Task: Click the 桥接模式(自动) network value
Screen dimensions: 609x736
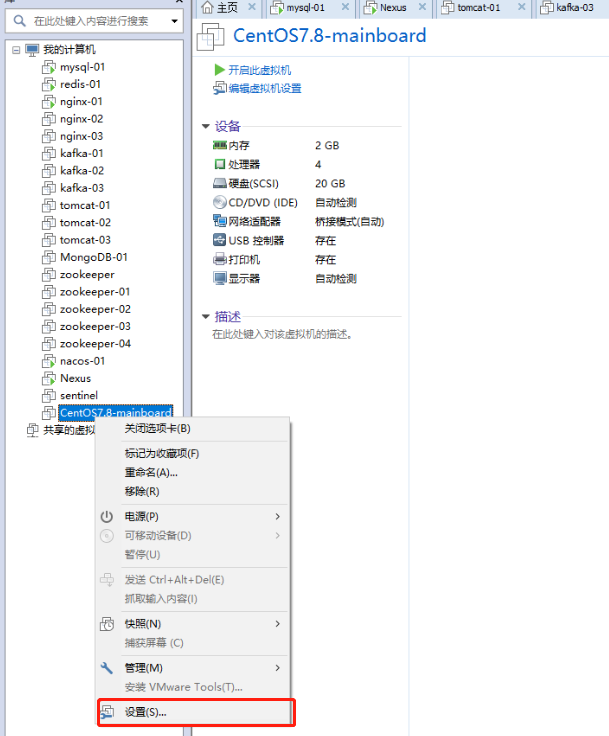Action: coord(350,222)
